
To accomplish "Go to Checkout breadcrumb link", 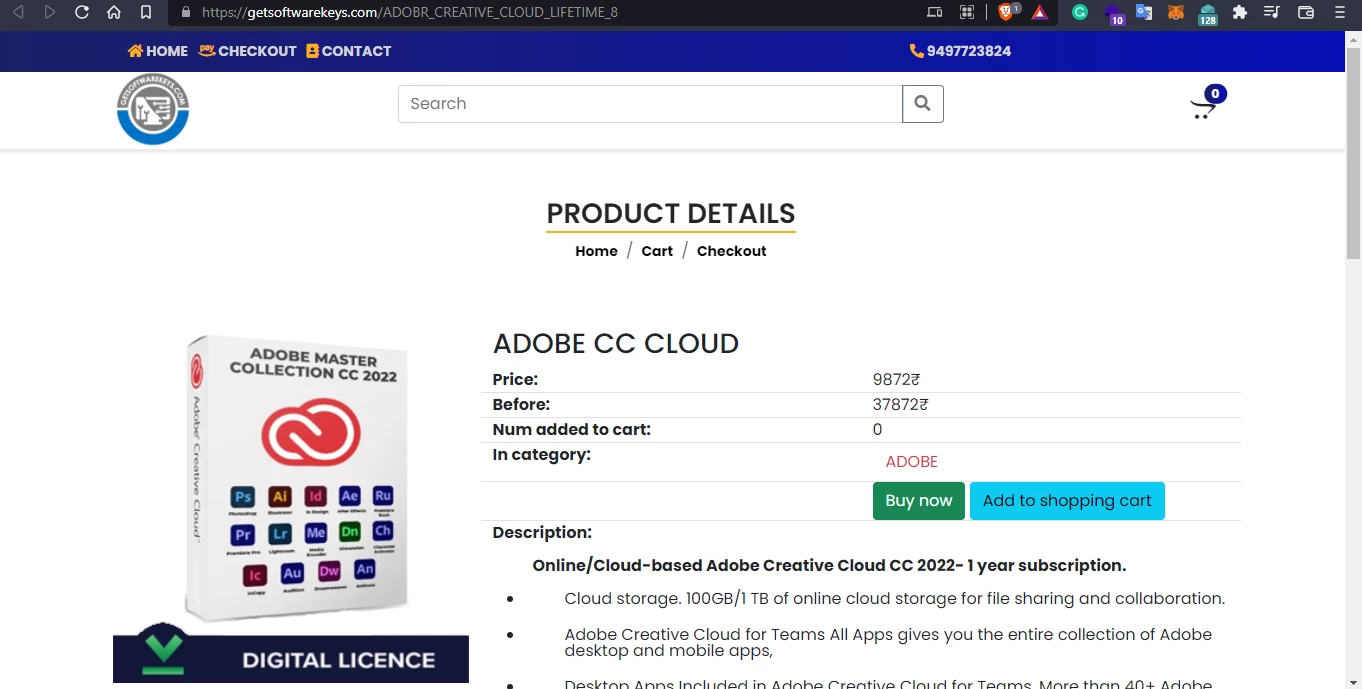I will tap(732, 251).
